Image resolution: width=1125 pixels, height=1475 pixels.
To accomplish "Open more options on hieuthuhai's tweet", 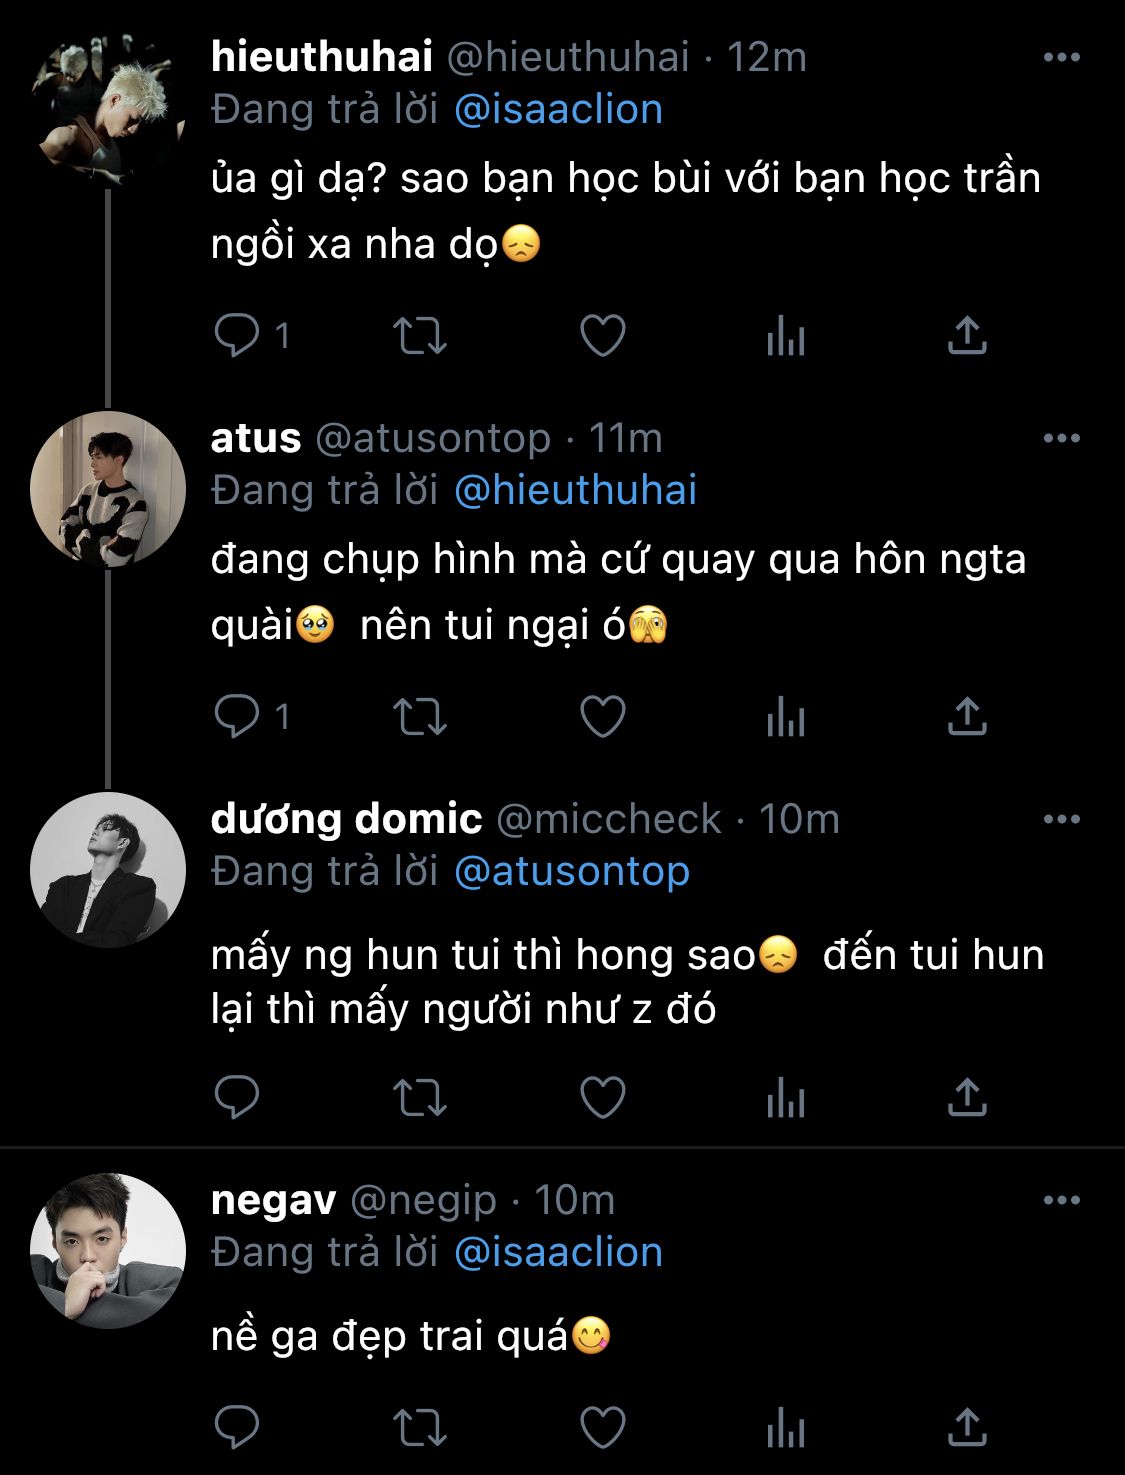I will pyautogui.click(x=1061, y=58).
